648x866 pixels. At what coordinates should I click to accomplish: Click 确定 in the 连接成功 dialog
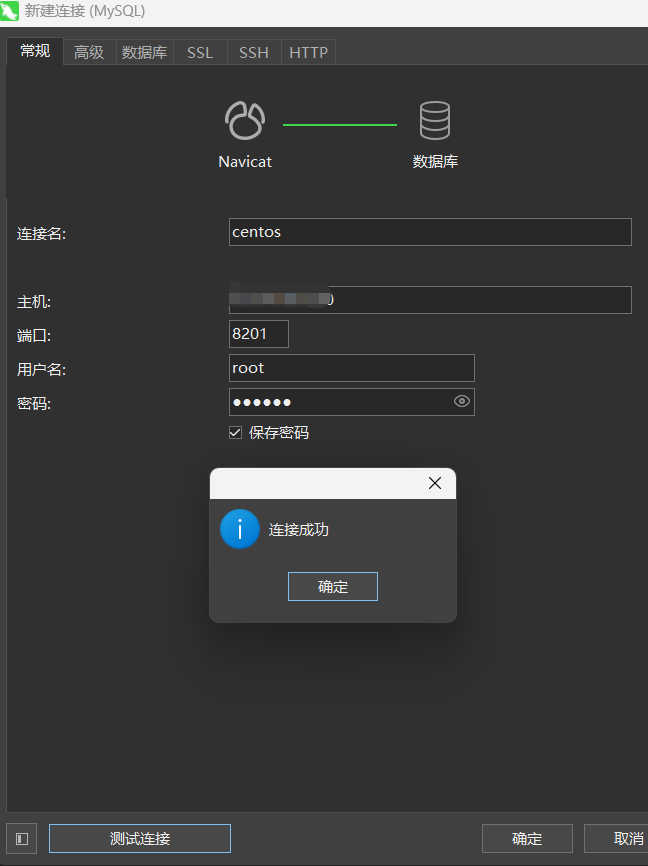click(333, 587)
